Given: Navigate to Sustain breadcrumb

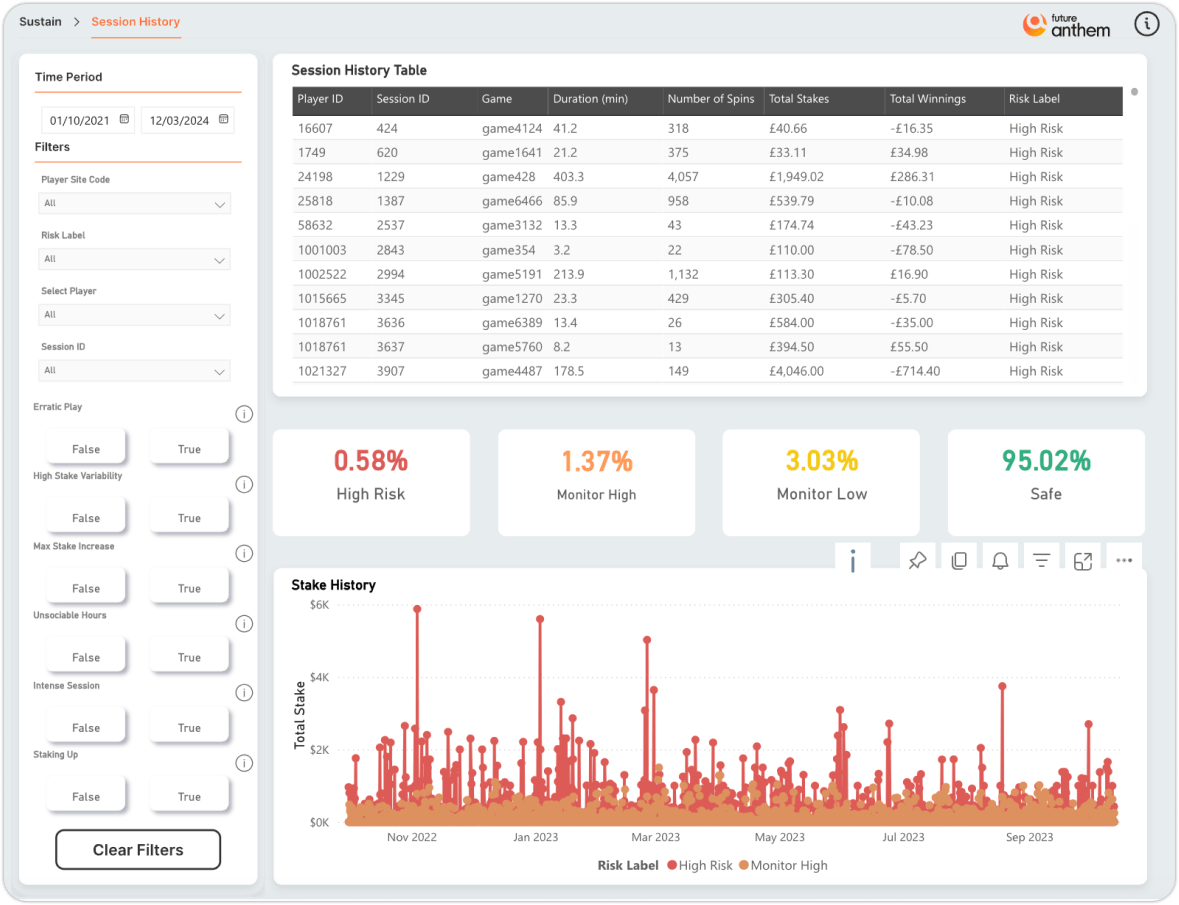Looking at the screenshot, I should (41, 22).
